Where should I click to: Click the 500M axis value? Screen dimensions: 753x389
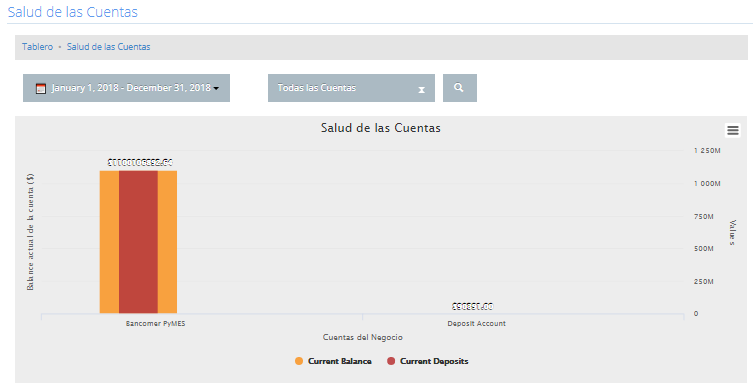coord(704,249)
